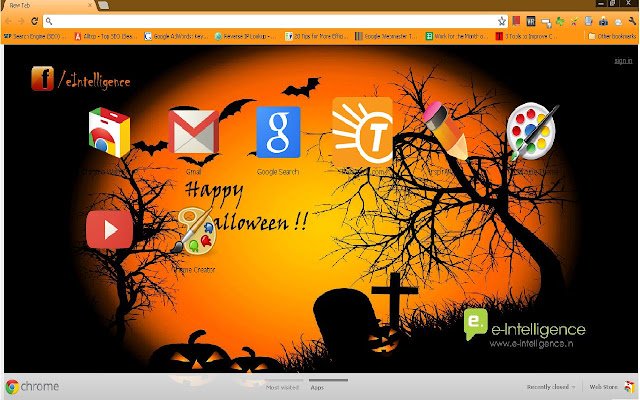Click the white cloud extension icon
Screen dimensions: 640x400
point(618,21)
